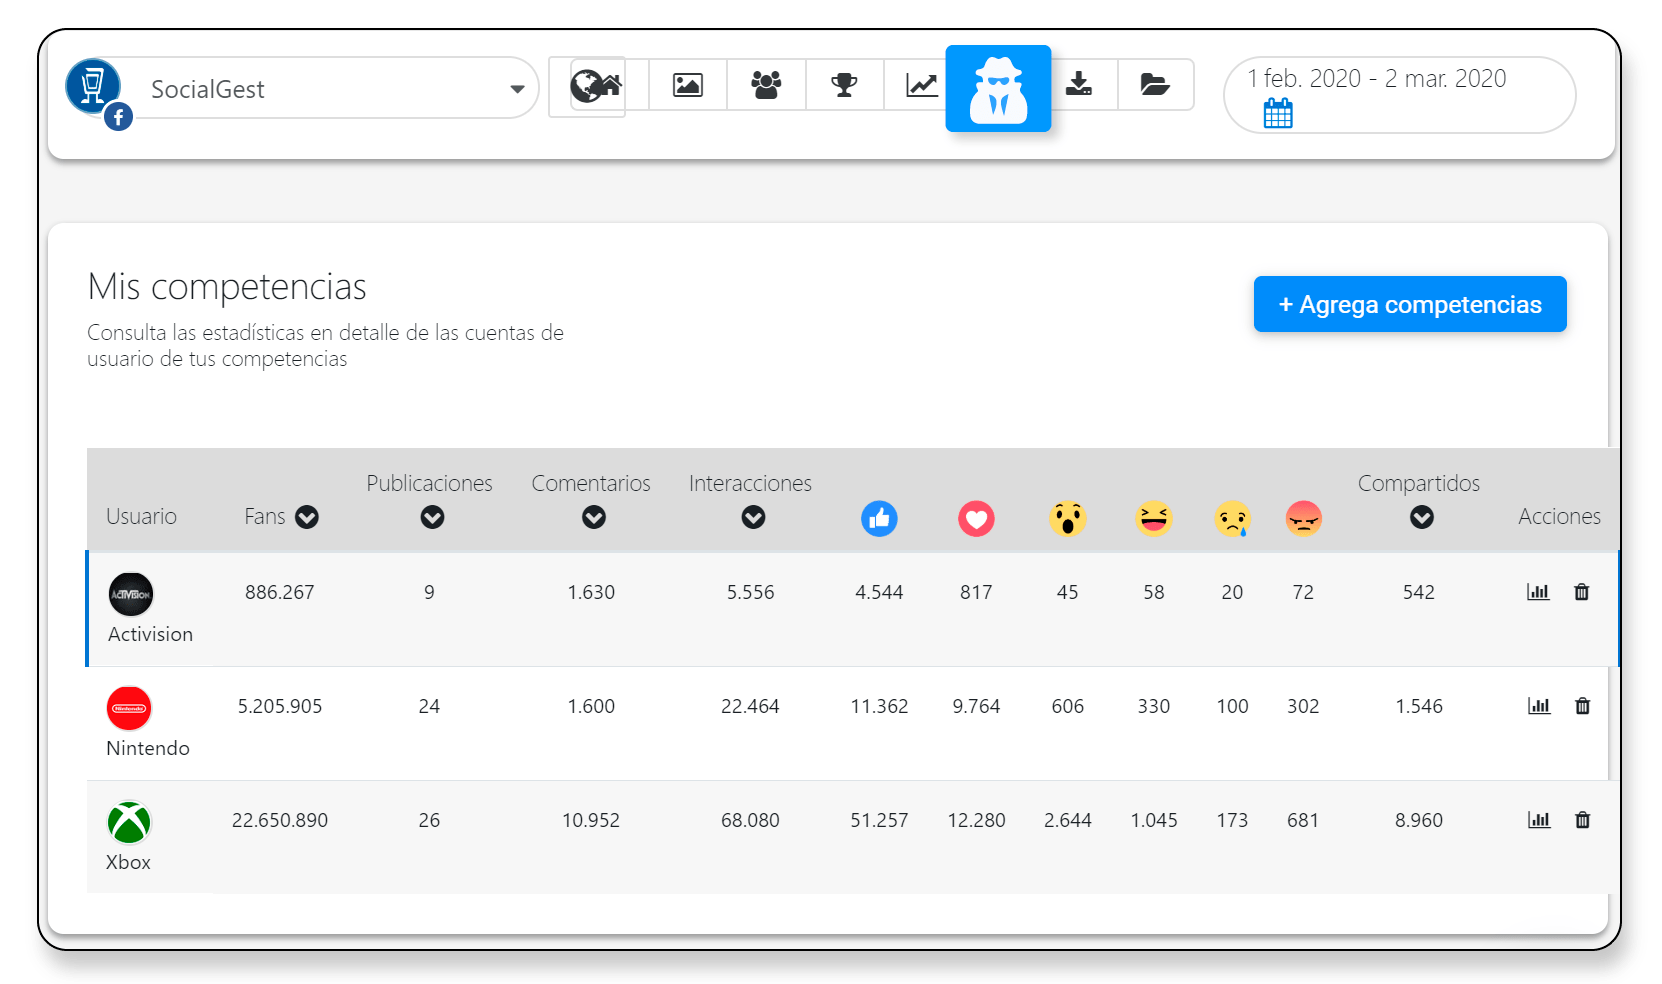Image resolution: width=1662 pixels, height=984 pixels.
Task: View statistics chart for Nintendo
Action: click(1539, 706)
